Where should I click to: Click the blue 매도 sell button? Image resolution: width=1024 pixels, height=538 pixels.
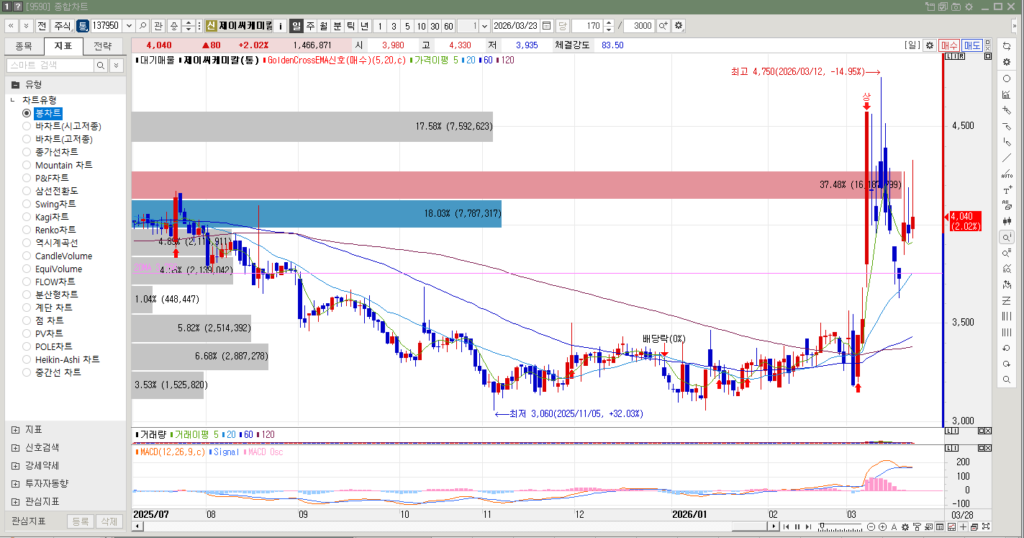972,45
